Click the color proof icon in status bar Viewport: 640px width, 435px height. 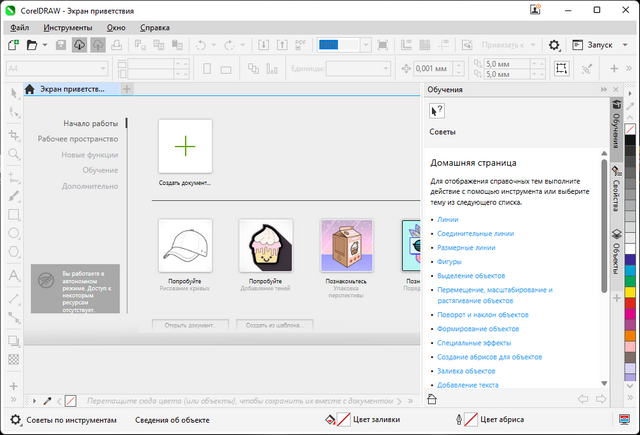[x=624, y=419]
